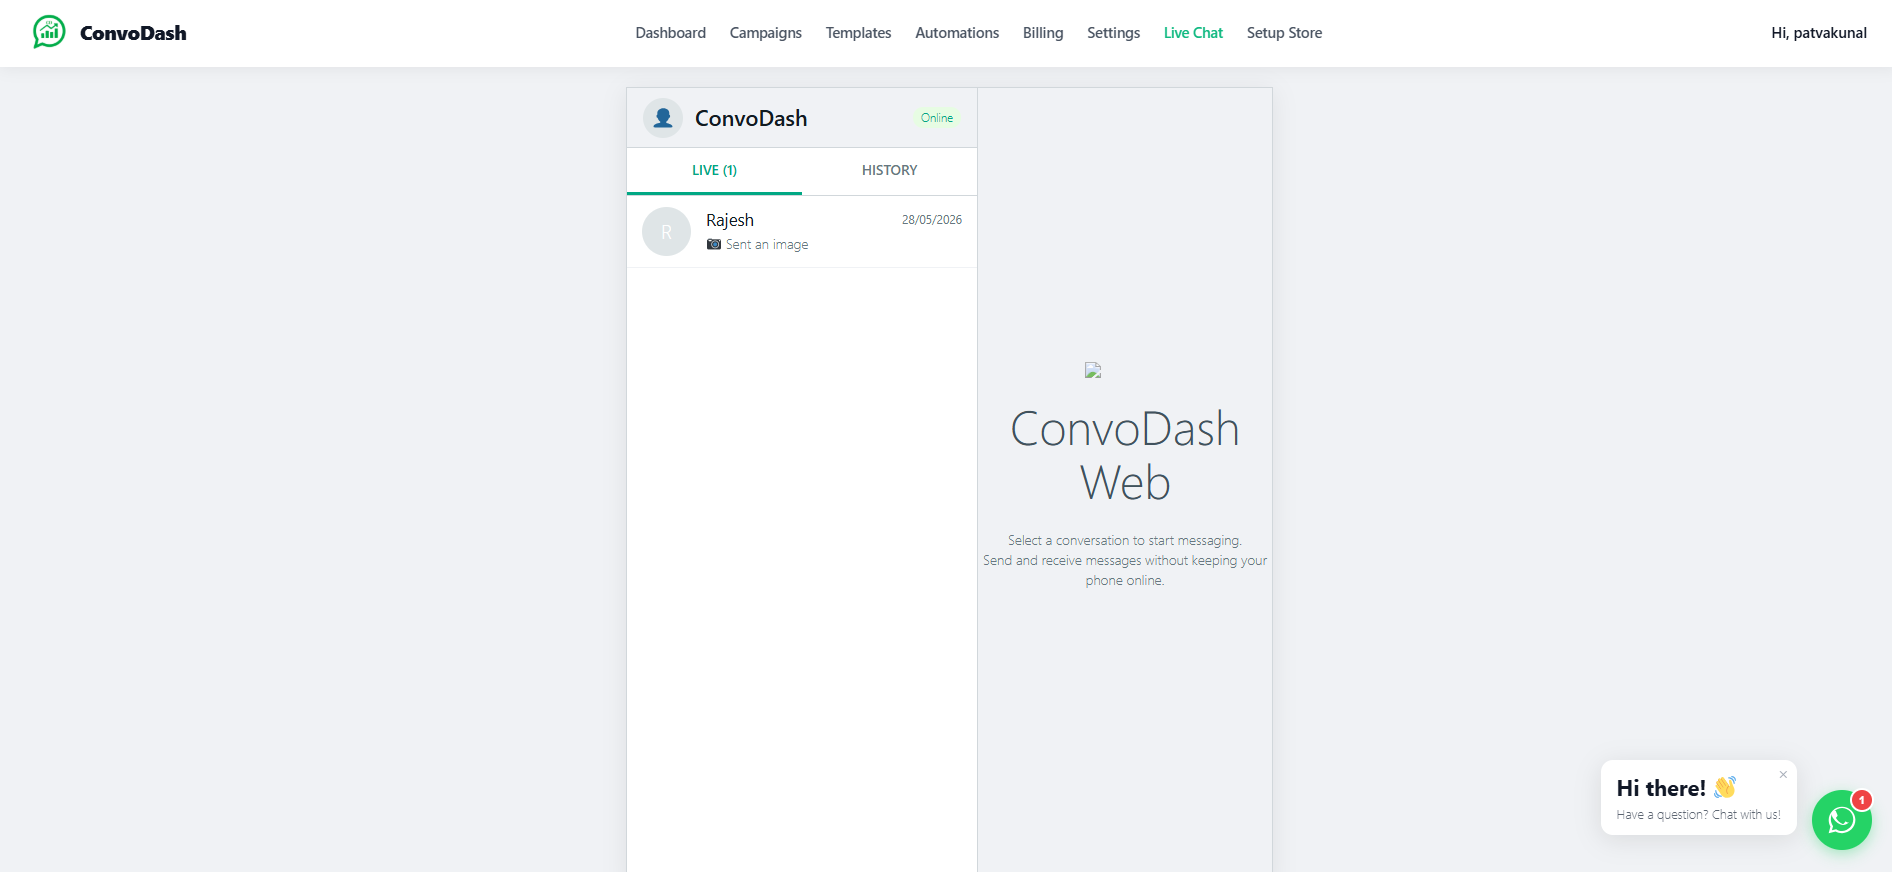Screen dimensions: 1892x872
Task: Click Have a question? Chat with us!
Action: click(1698, 815)
